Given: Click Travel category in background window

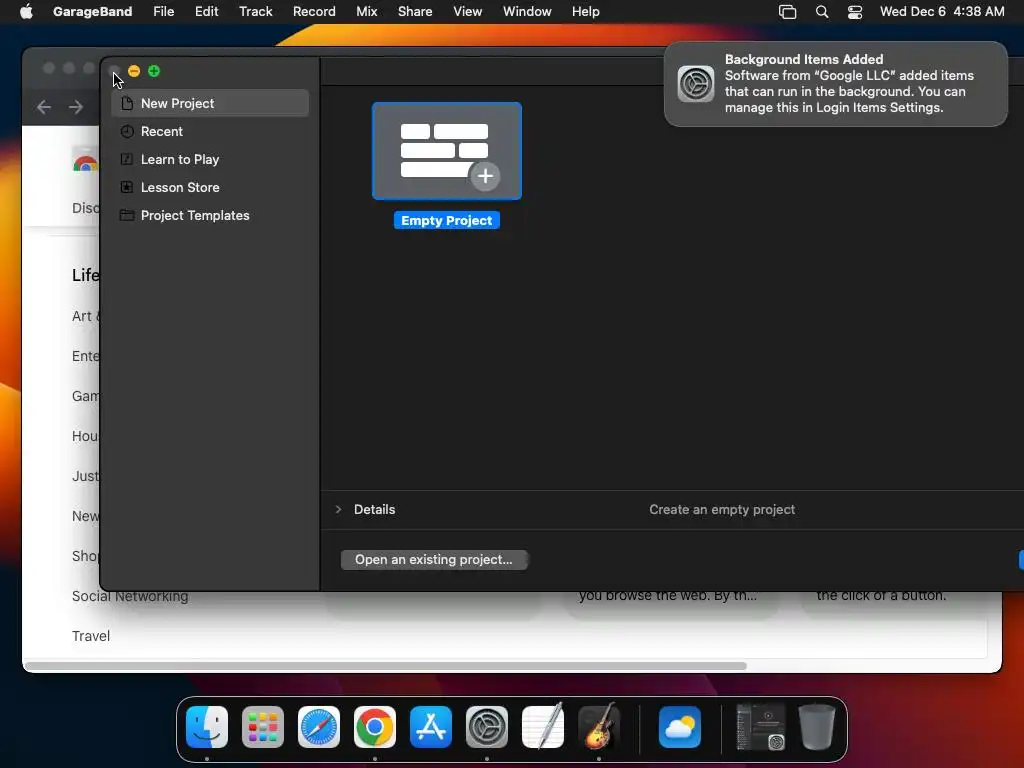Looking at the screenshot, I should point(91,636).
